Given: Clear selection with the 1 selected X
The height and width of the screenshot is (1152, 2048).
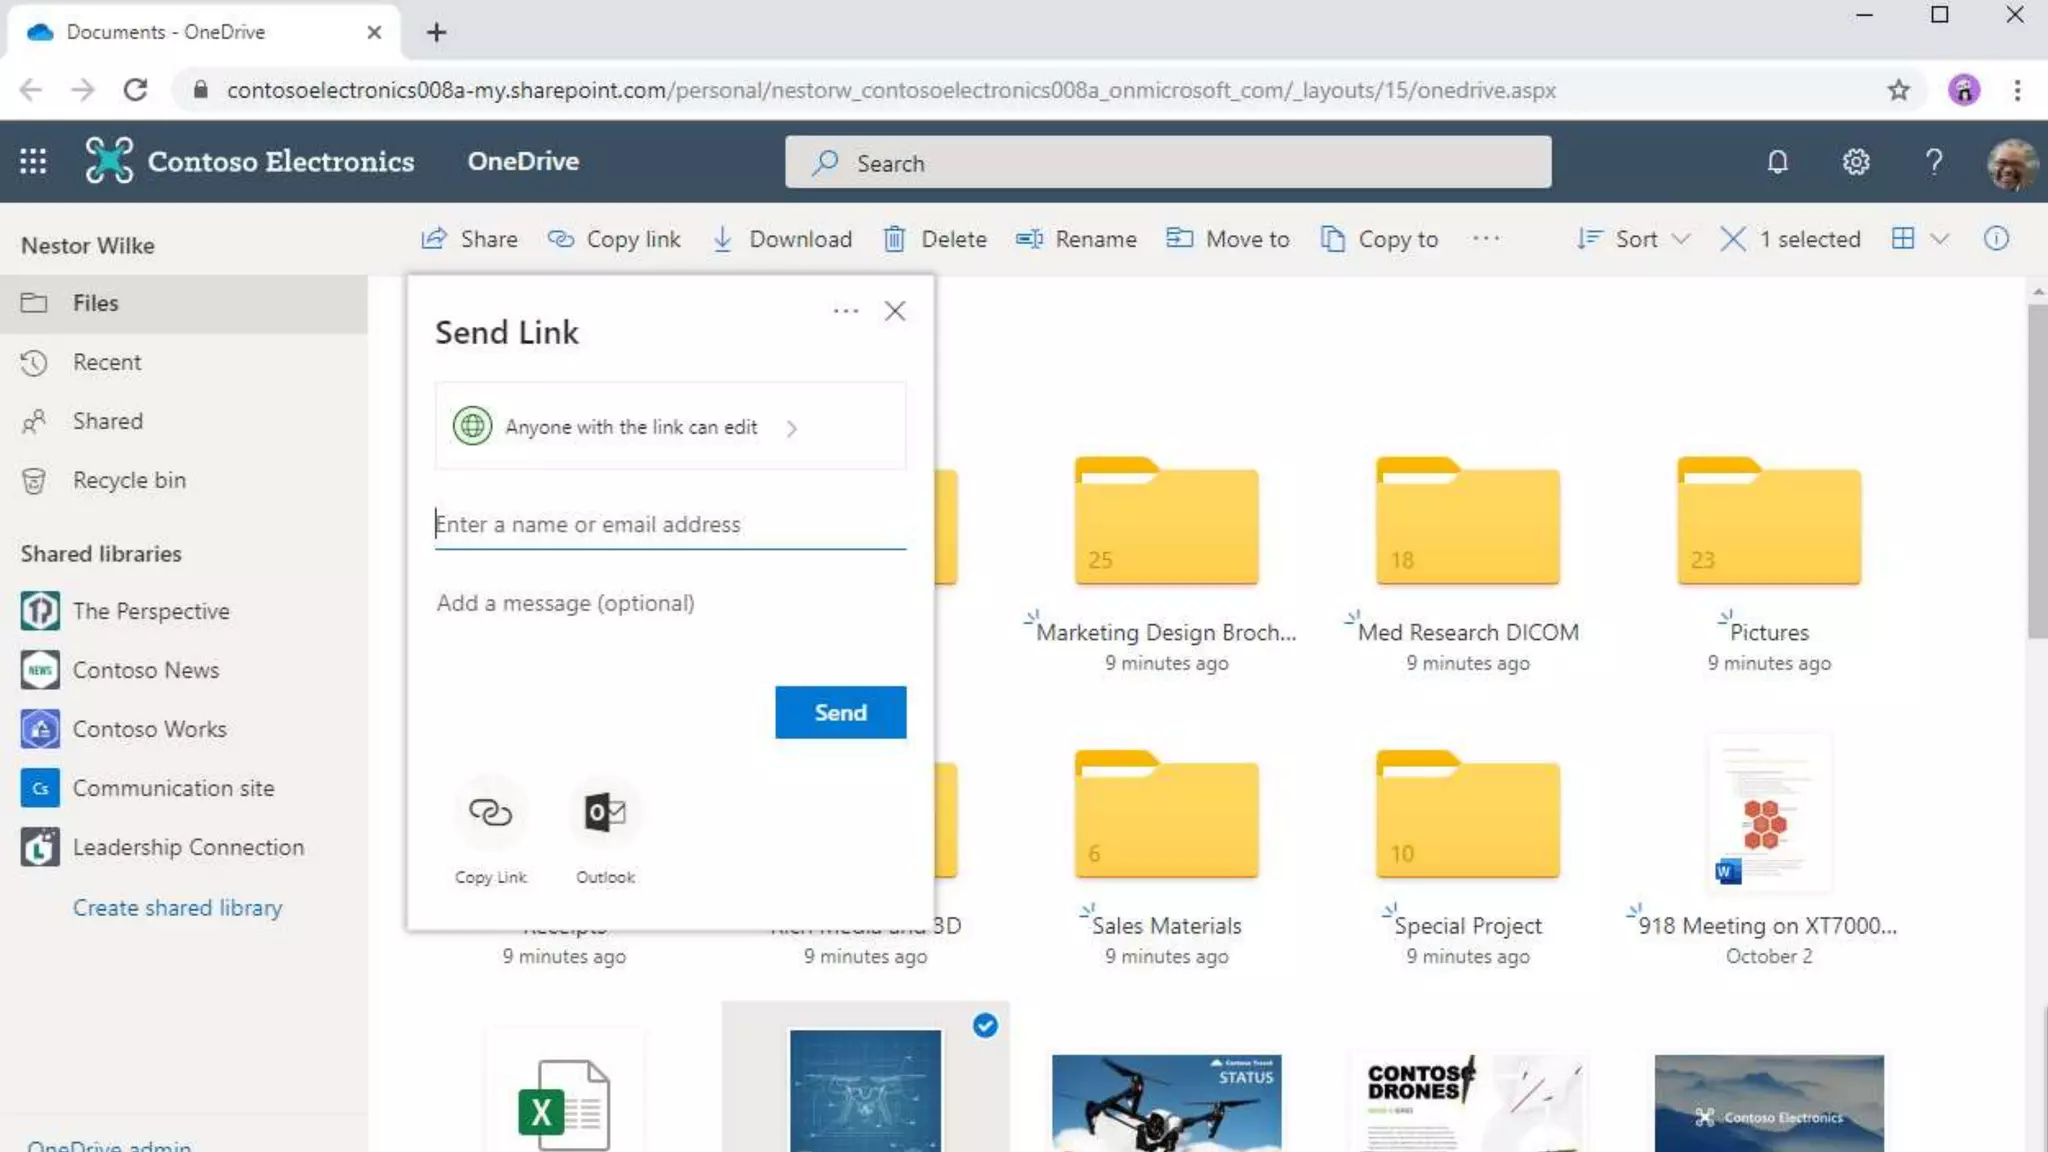Looking at the screenshot, I should 1733,239.
